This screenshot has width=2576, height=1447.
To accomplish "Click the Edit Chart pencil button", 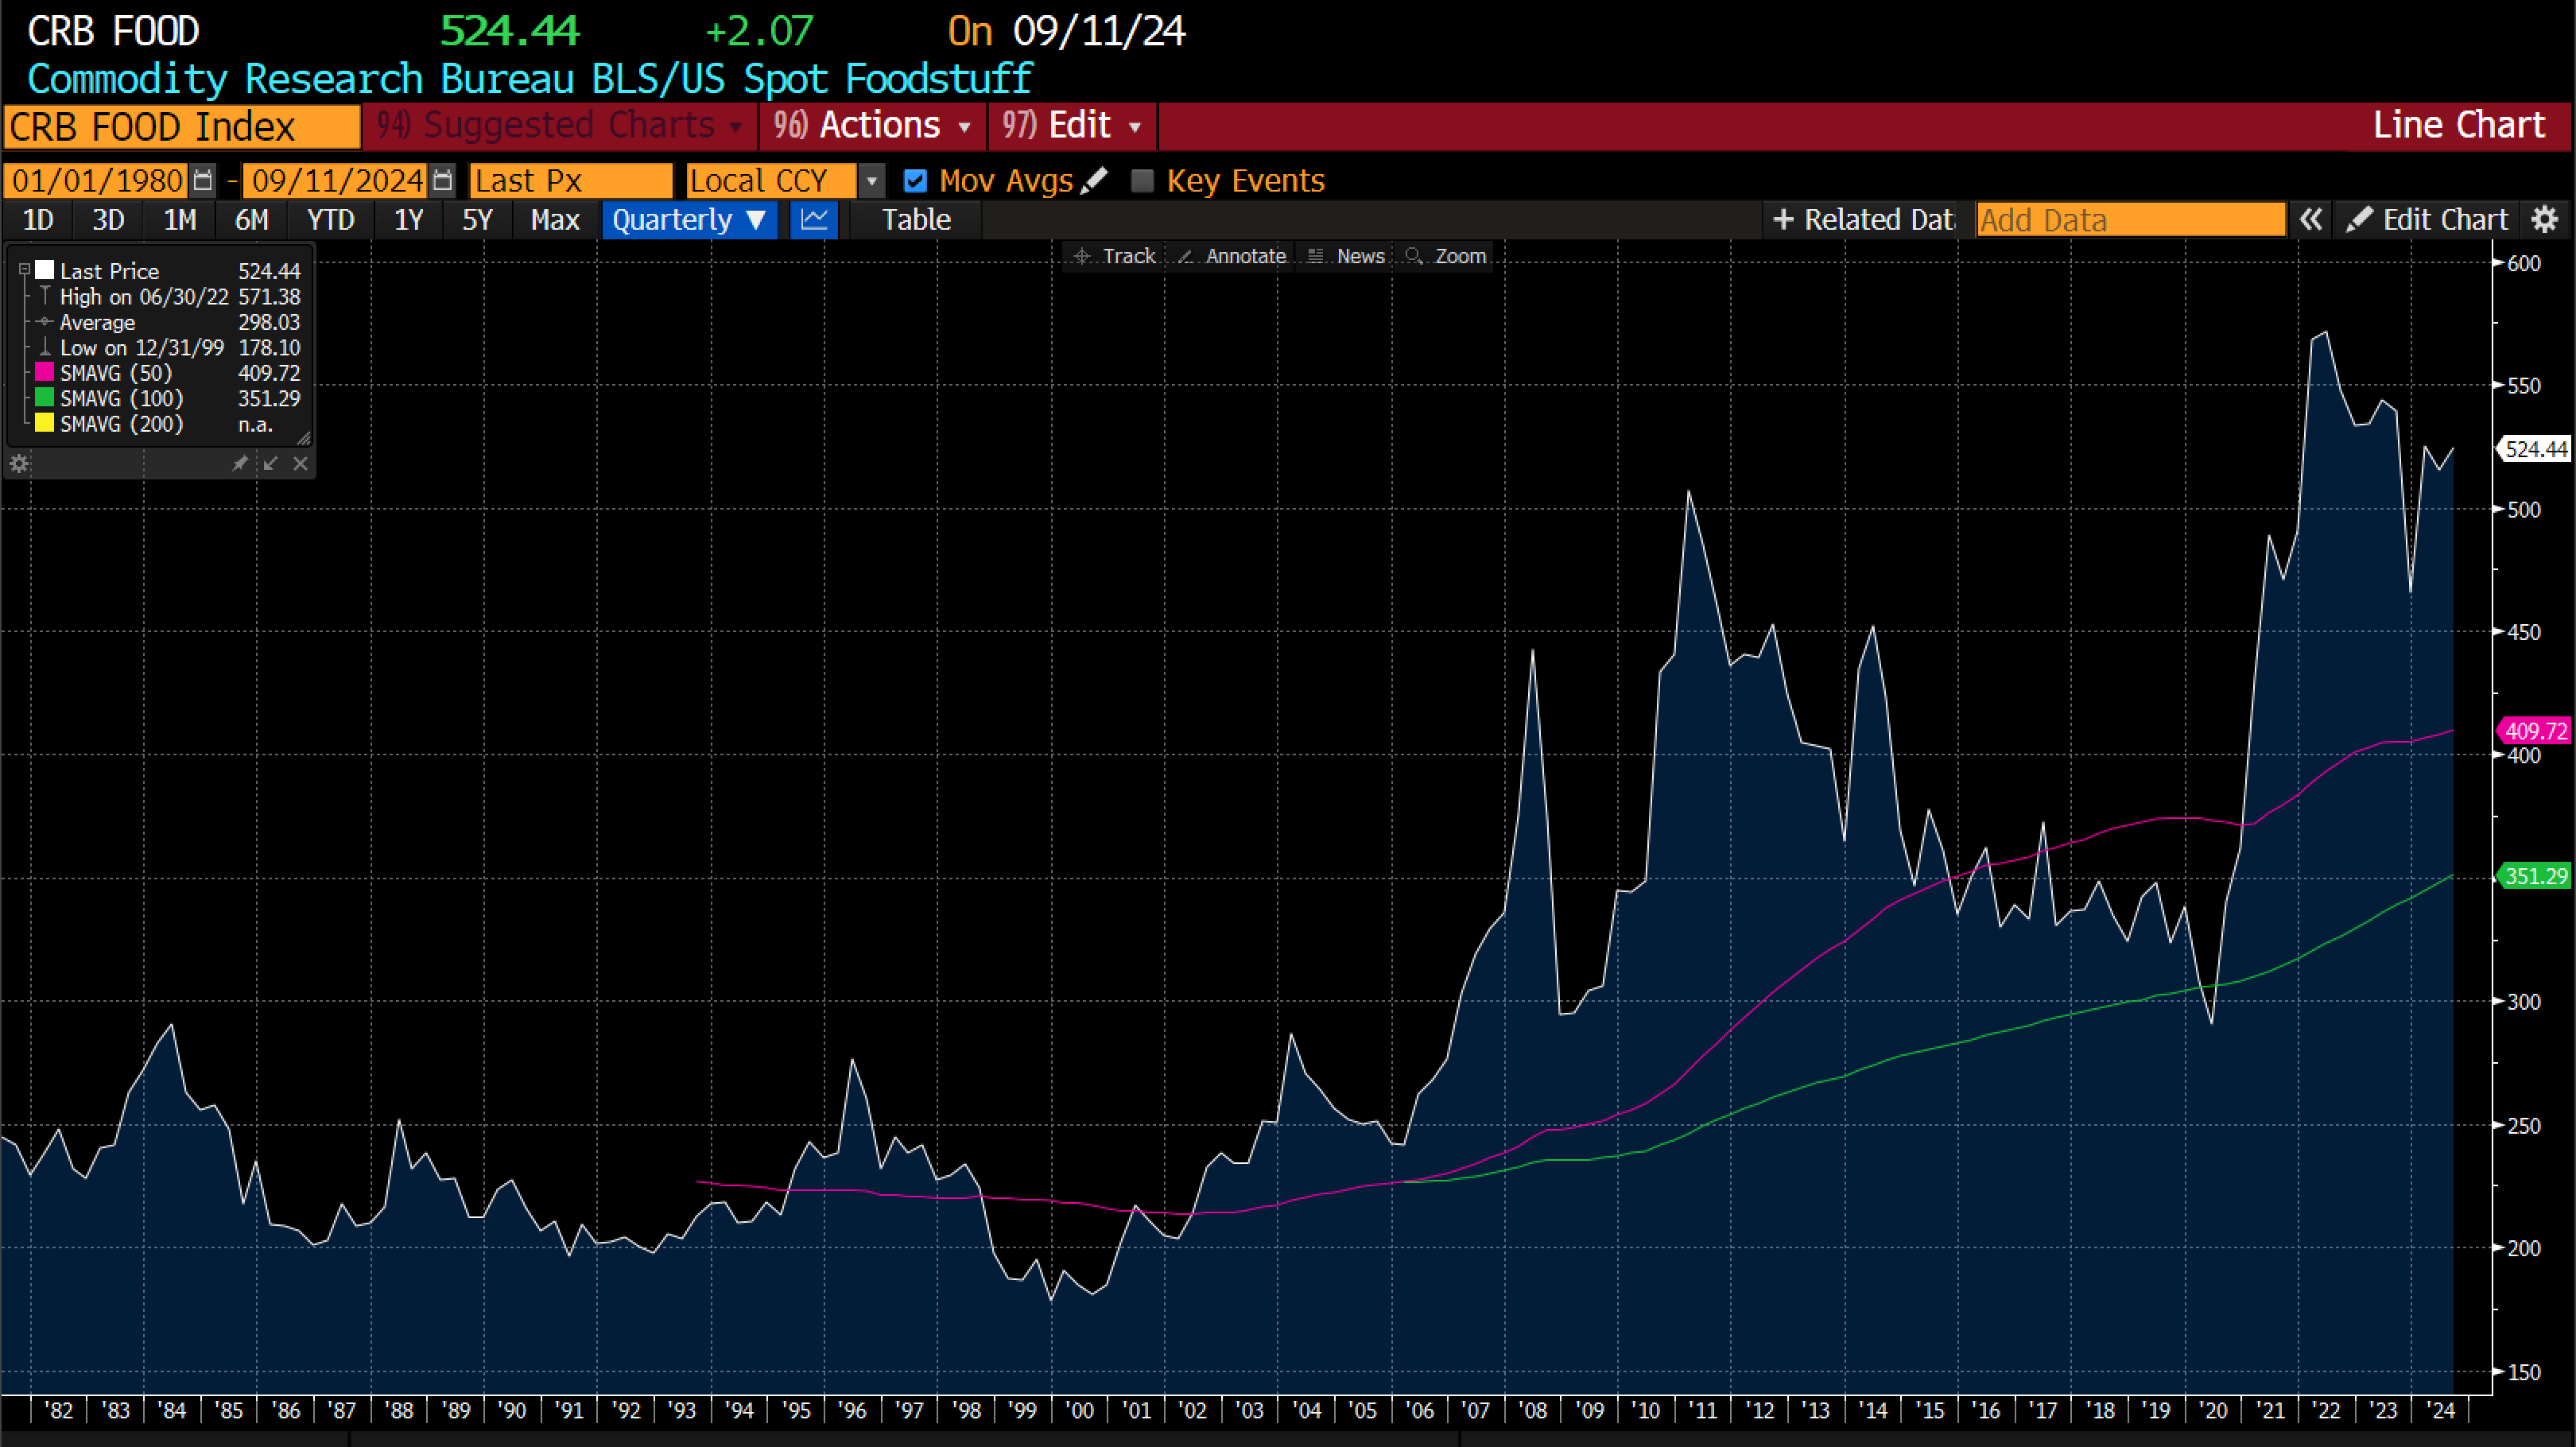I will tap(2426, 219).
